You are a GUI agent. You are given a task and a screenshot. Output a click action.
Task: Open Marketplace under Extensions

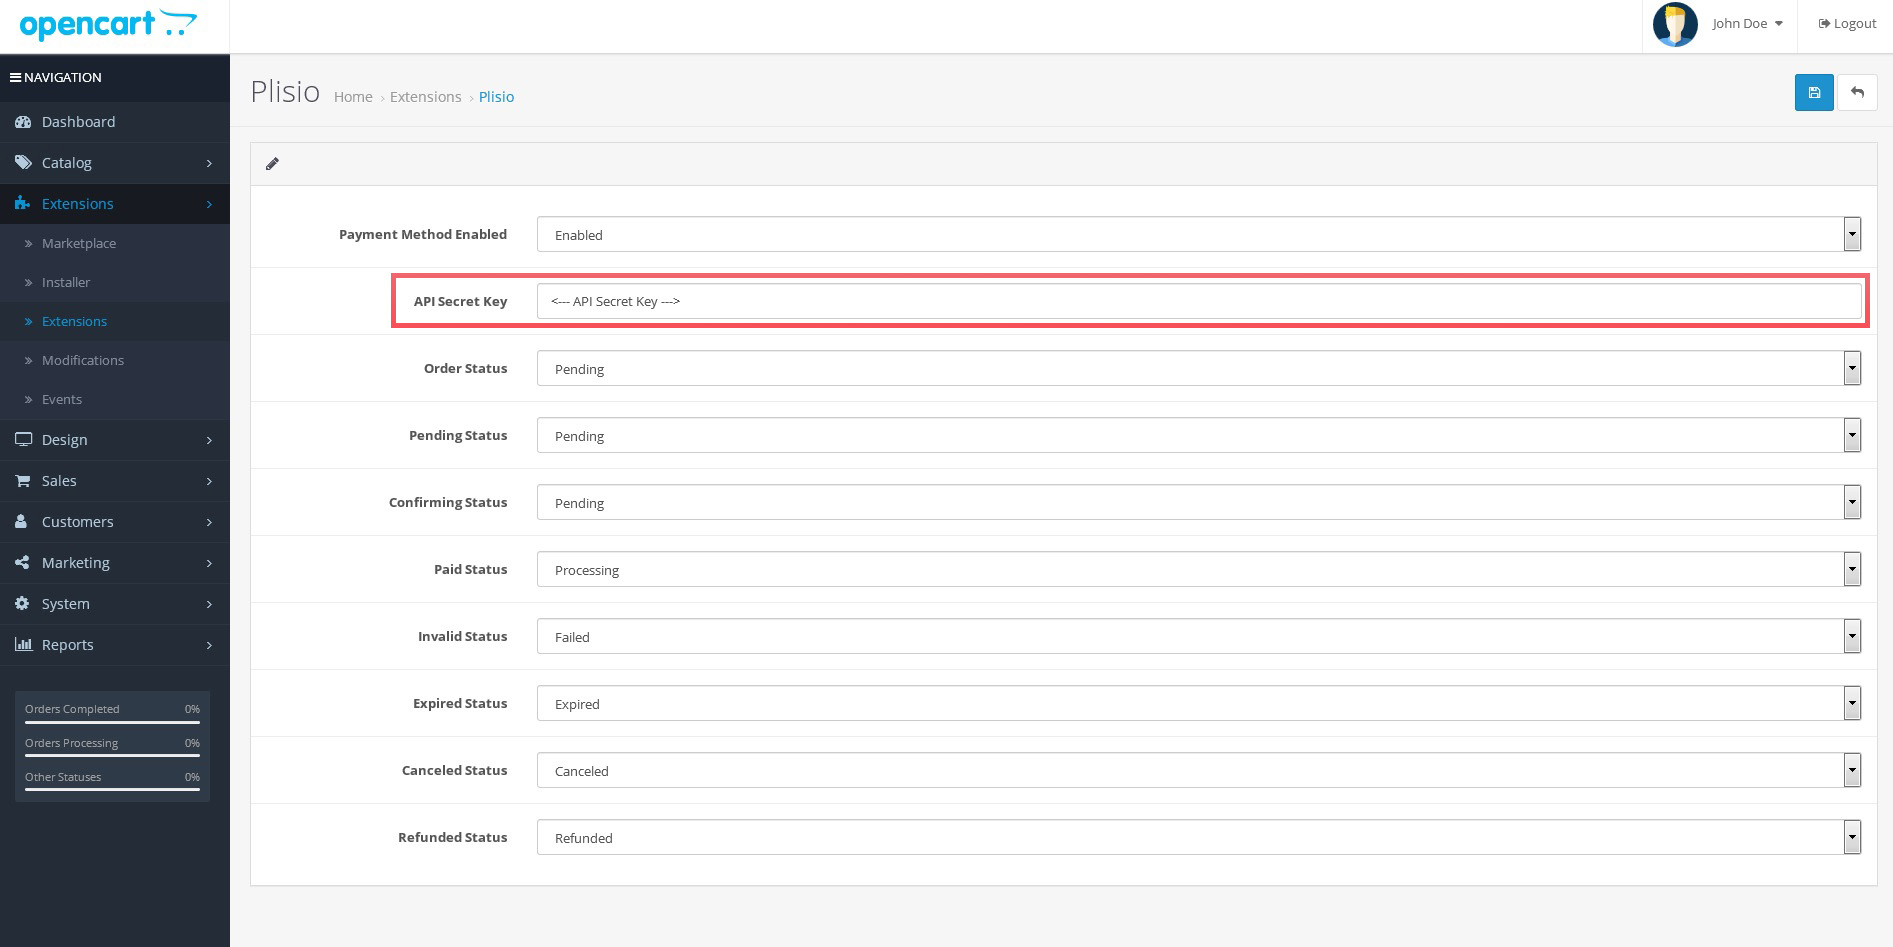tap(115, 243)
